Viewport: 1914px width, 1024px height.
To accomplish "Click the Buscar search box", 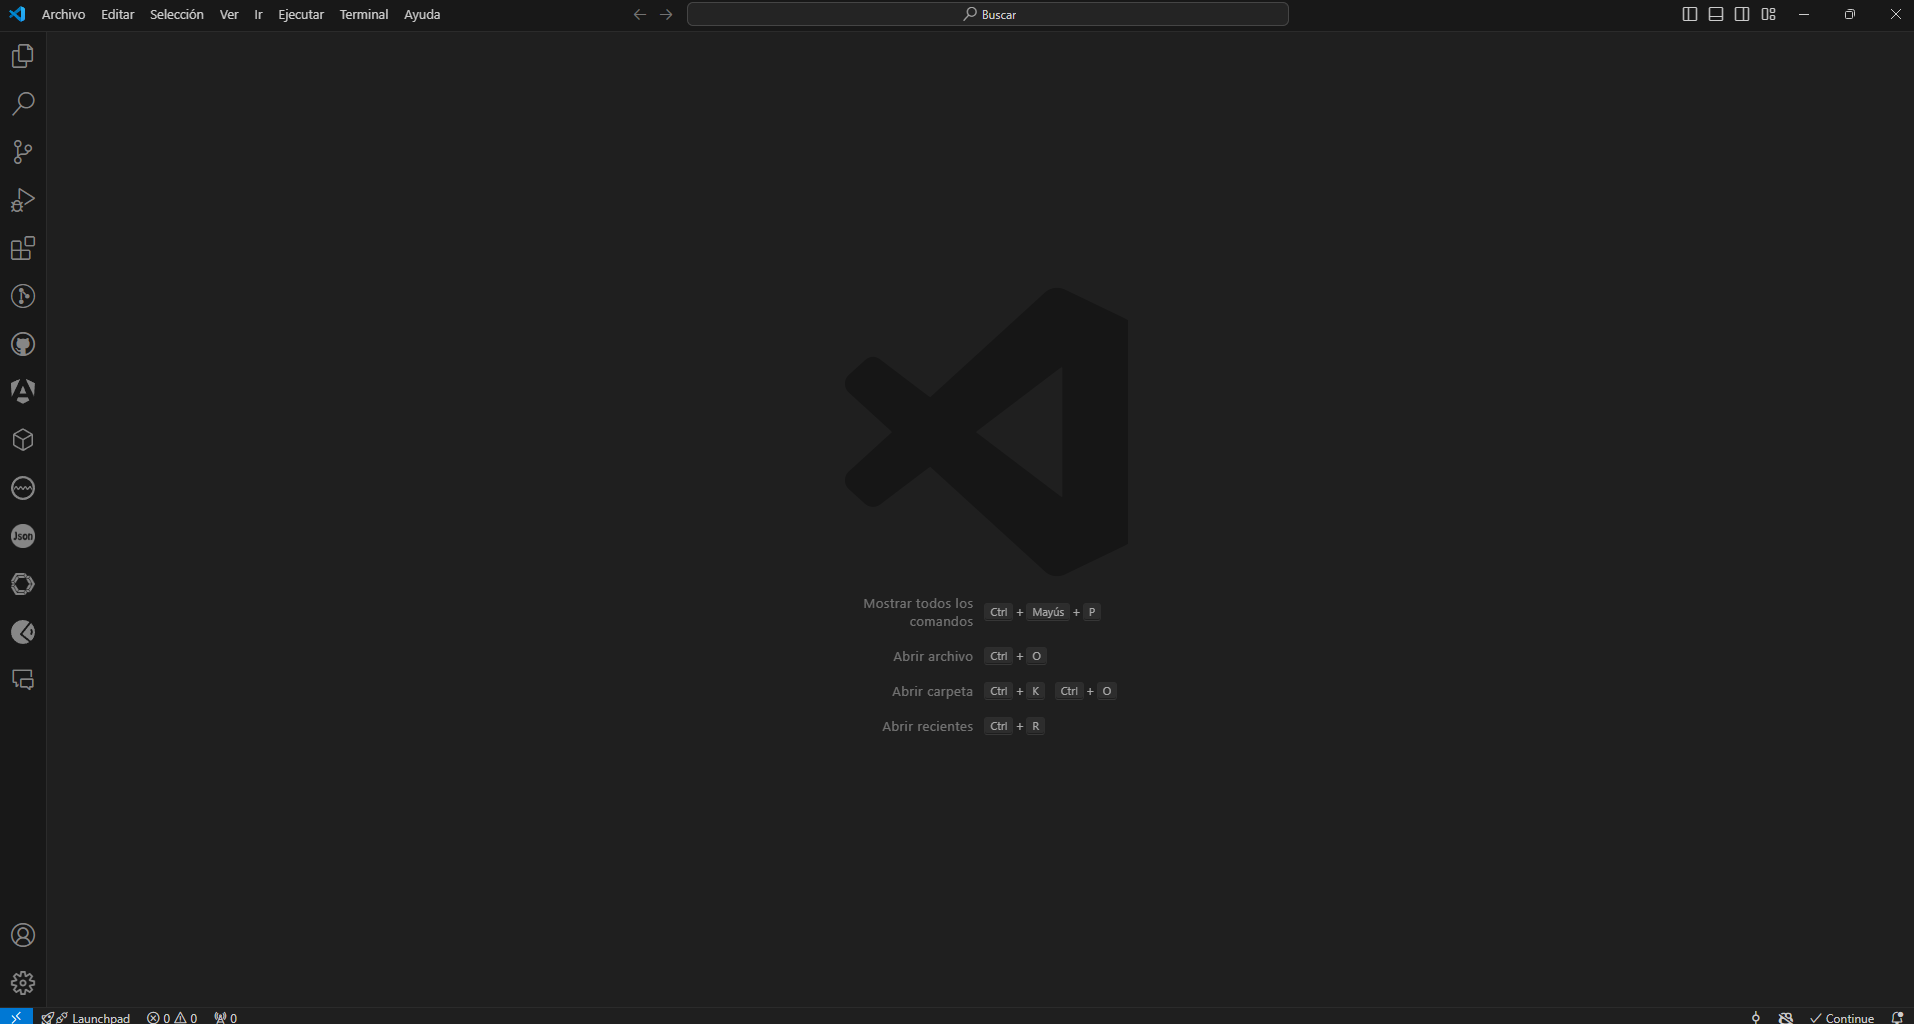I will (x=988, y=14).
